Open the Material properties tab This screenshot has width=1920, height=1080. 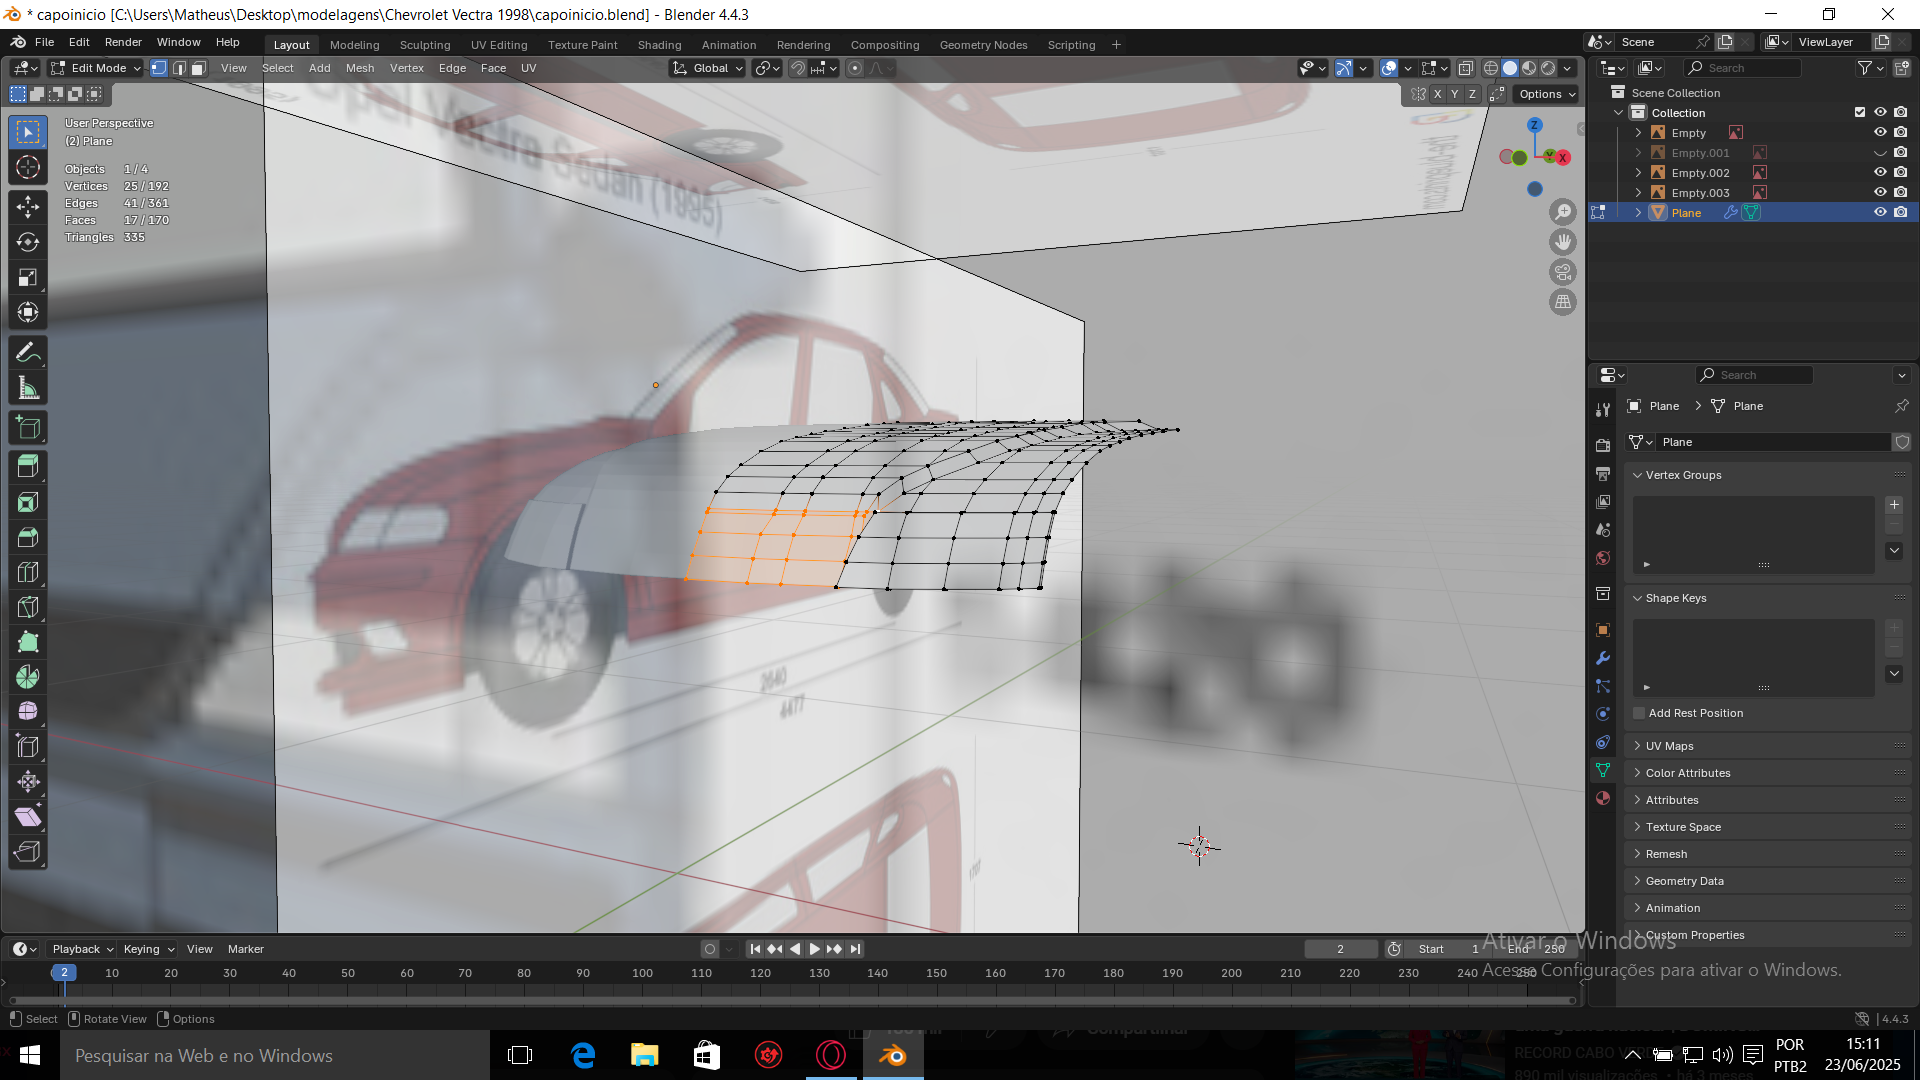click(x=1603, y=798)
